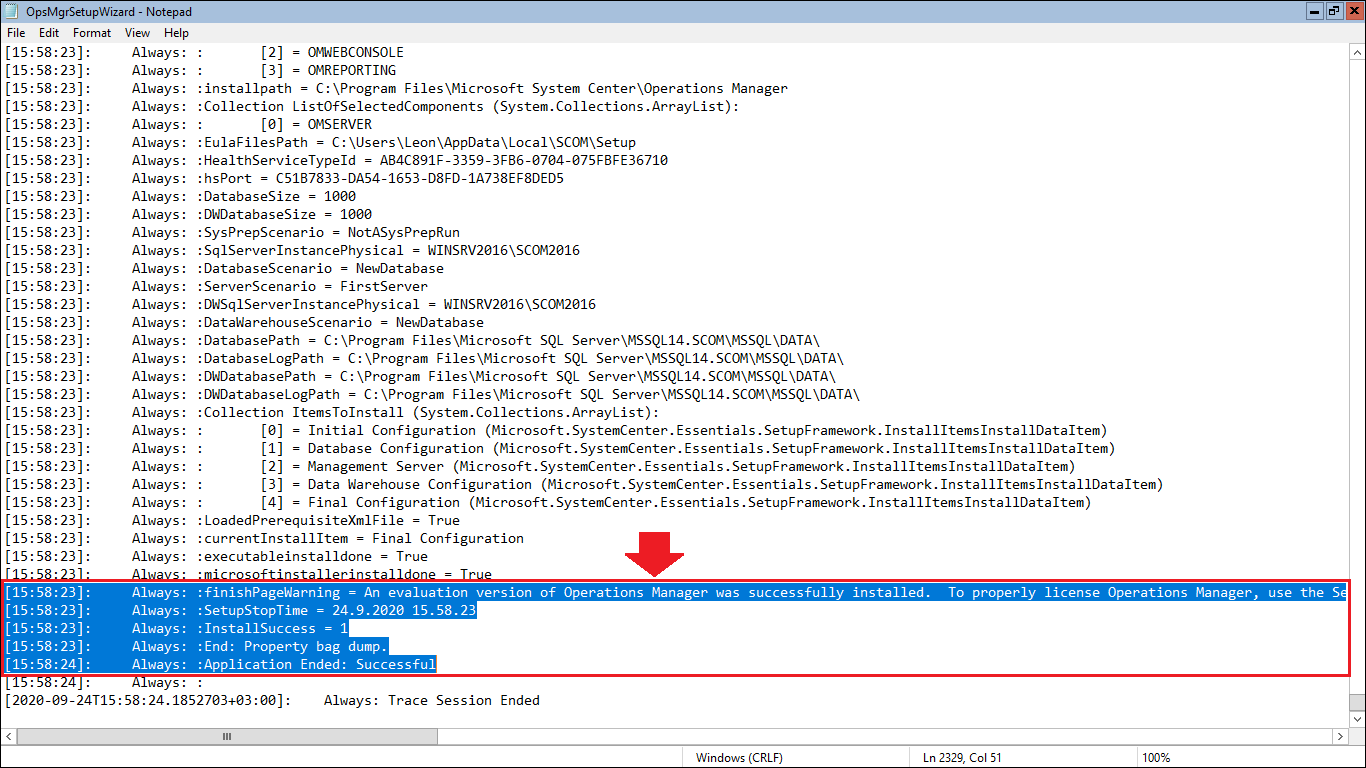Click the Notepad icon in title bar
1366x768 pixels.
point(11,11)
